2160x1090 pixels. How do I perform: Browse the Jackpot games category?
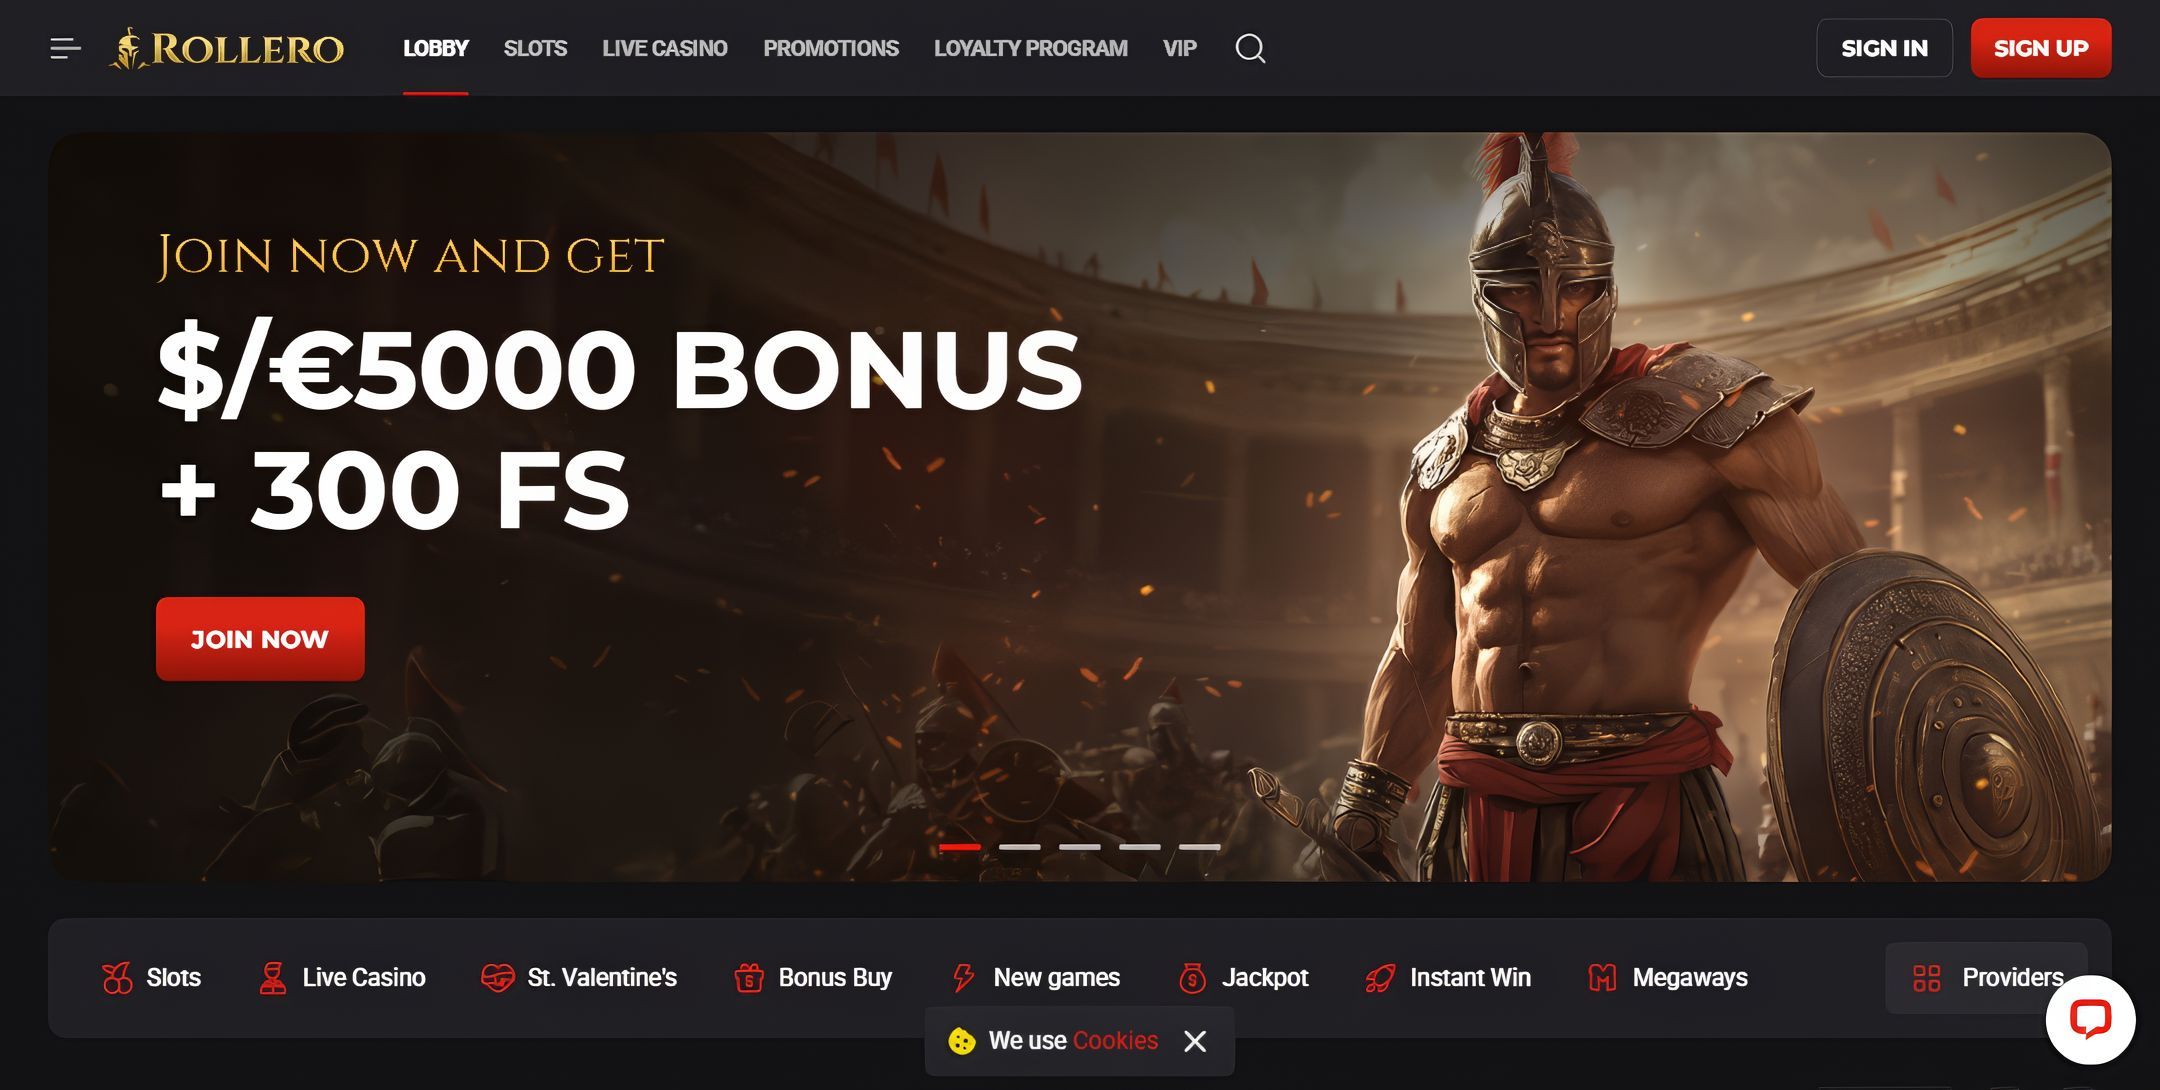(1243, 977)
